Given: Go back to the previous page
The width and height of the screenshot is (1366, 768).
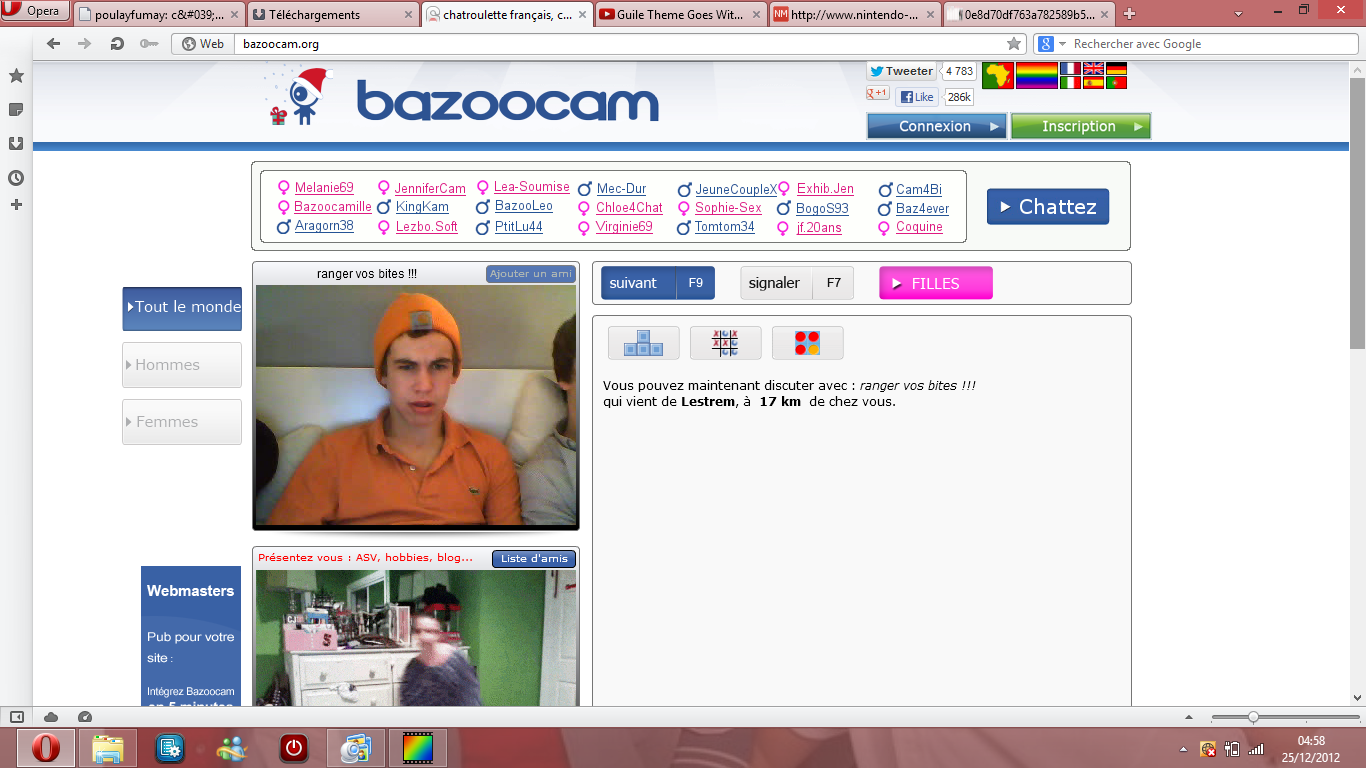Looking at the screenshot, I should point(54,44).
